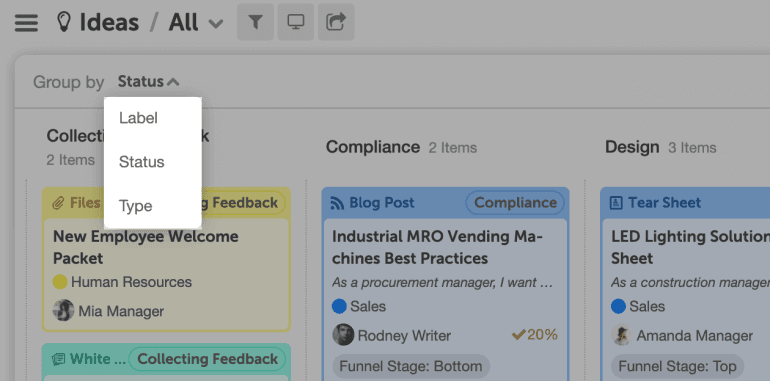770x381 pixels.
Task: Click the lightbulb Ideas icon
Action: click(x=64, y=22)
